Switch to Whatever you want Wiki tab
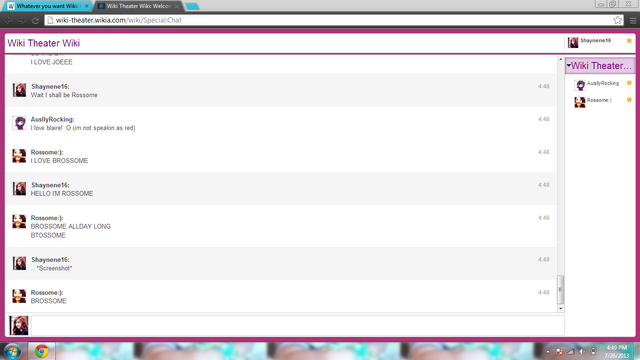This screenshot has width=640, height=360. click(48, 6)
